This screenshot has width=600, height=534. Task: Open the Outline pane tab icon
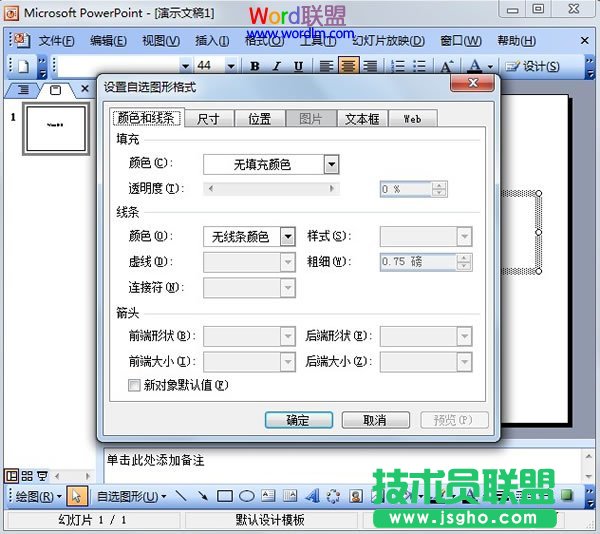(x=23, y=90)
